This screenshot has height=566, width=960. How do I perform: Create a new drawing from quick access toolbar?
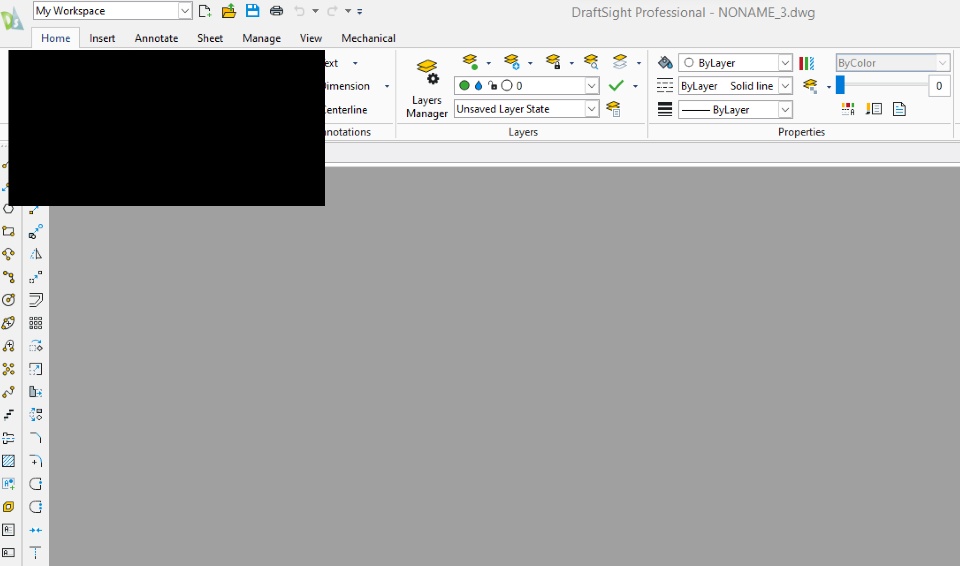205,10
